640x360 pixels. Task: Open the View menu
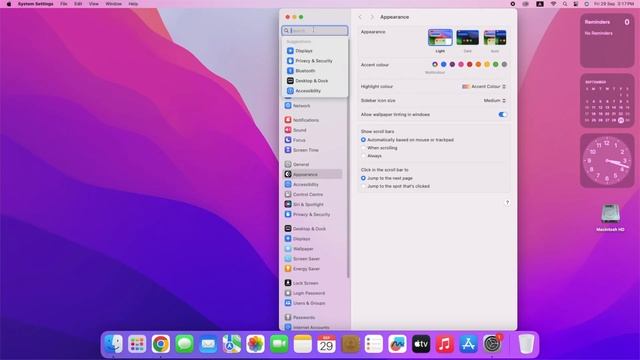click(x=93, y=4)
